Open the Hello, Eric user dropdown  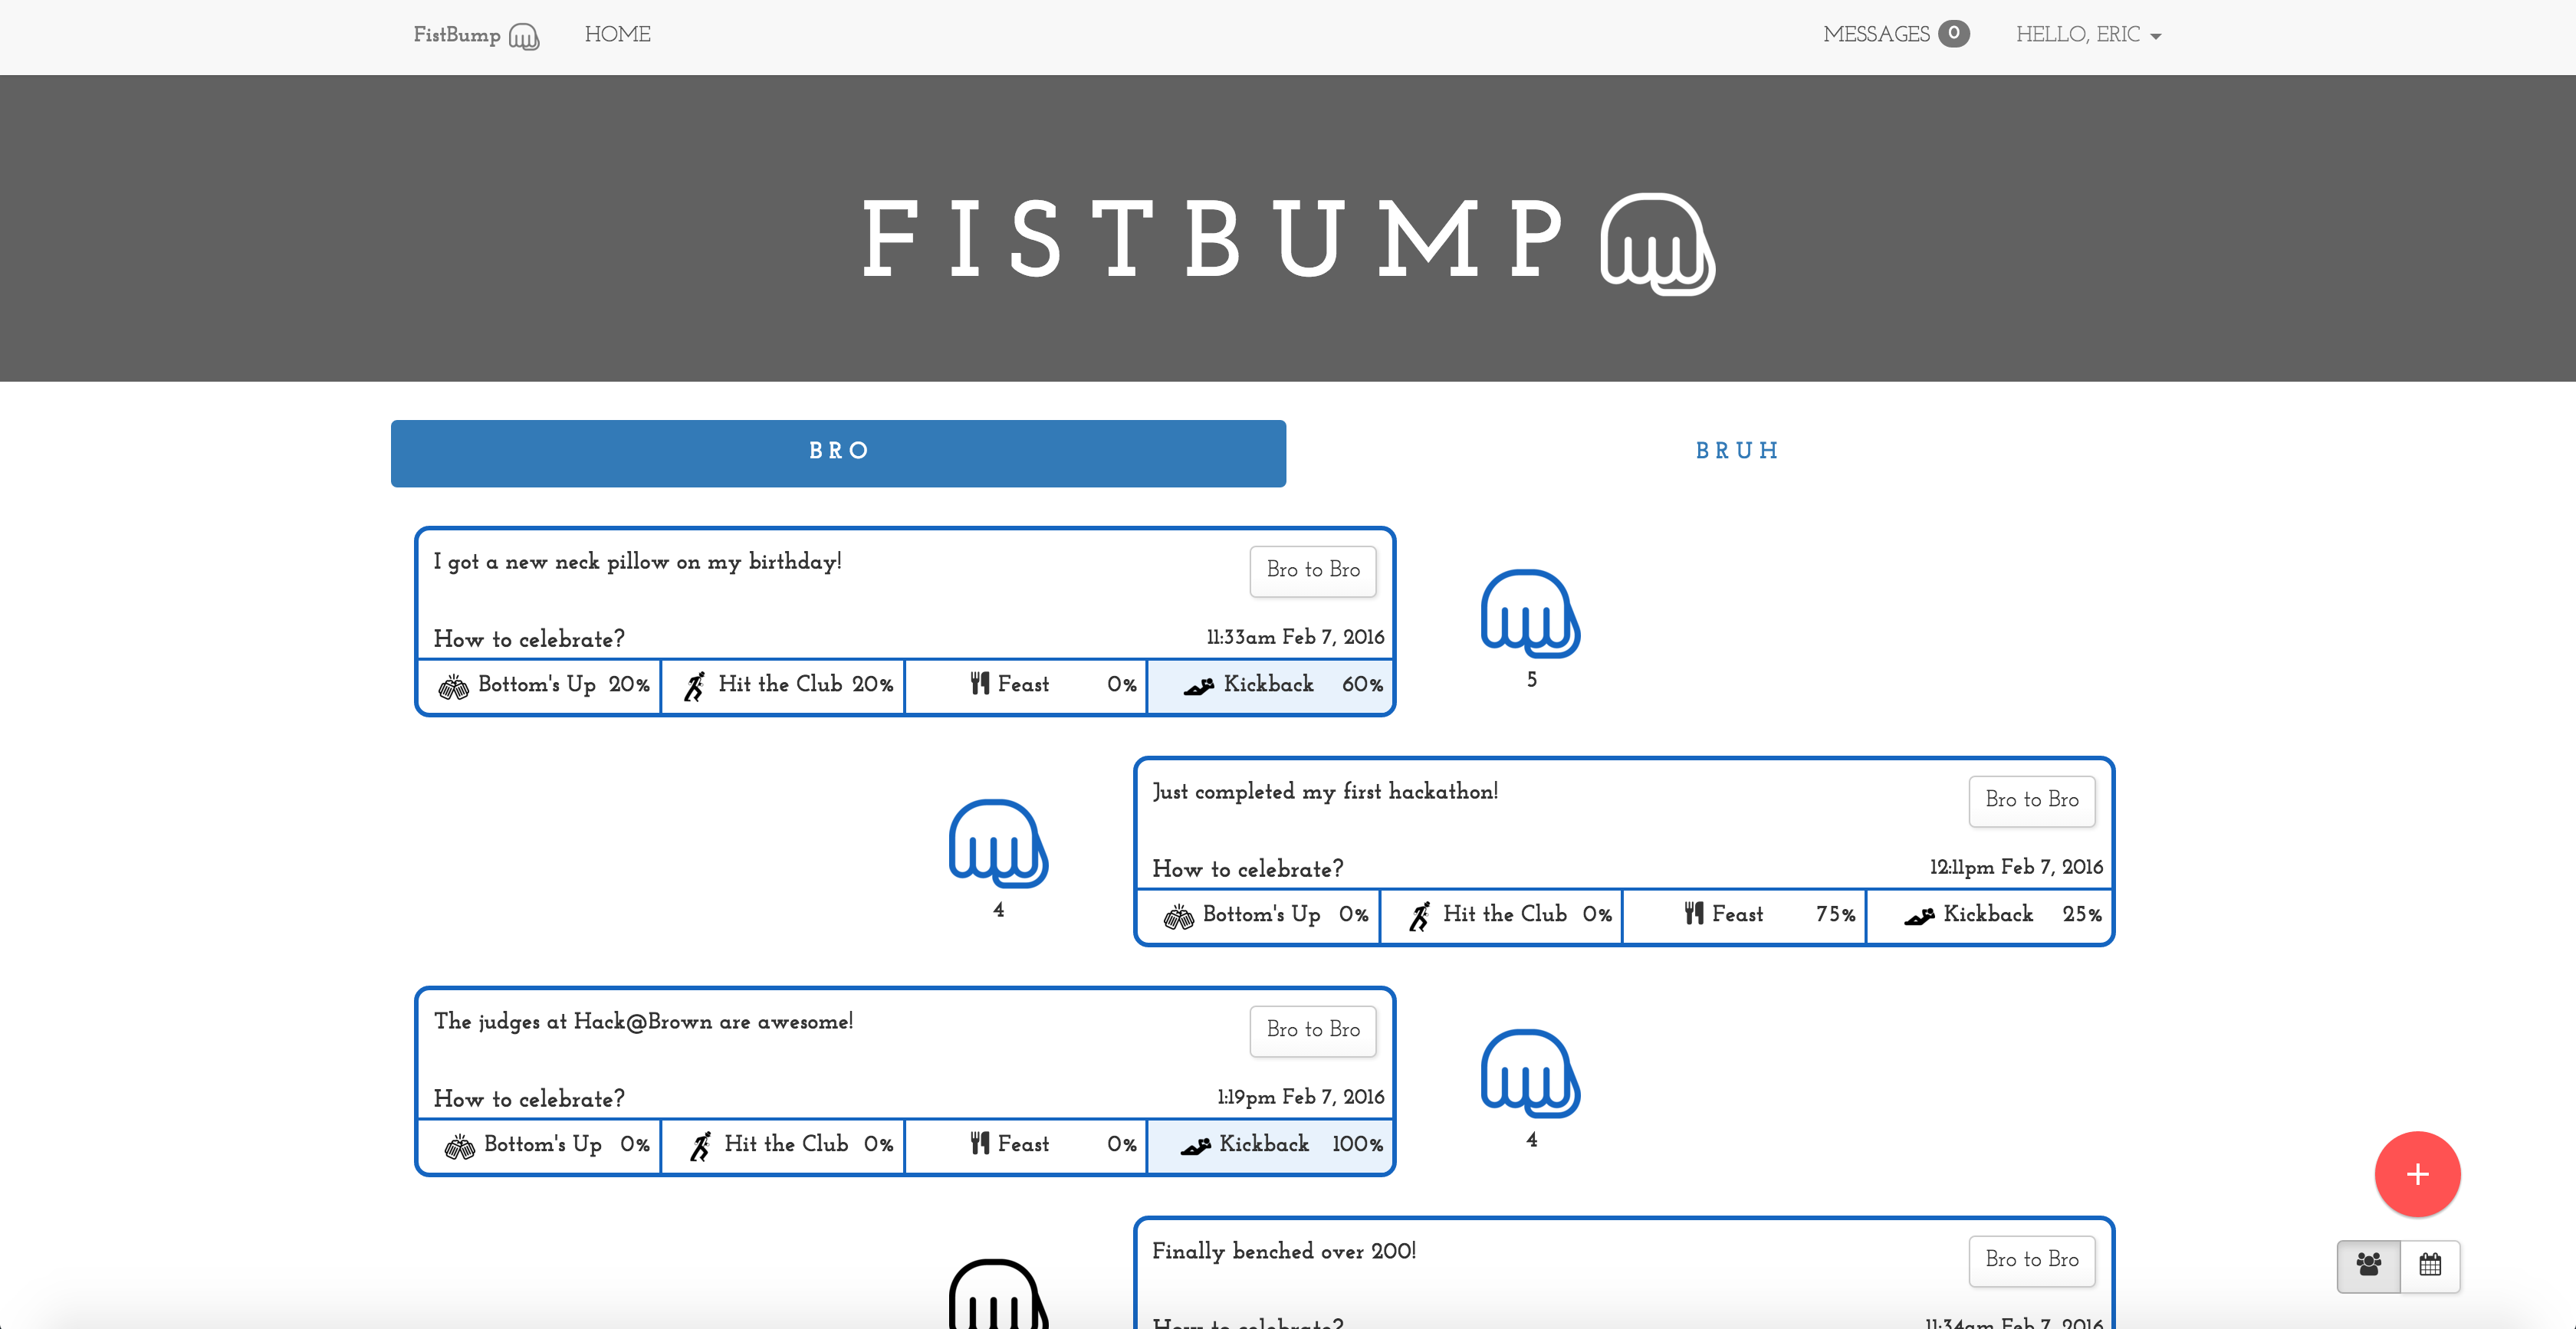2087,35
